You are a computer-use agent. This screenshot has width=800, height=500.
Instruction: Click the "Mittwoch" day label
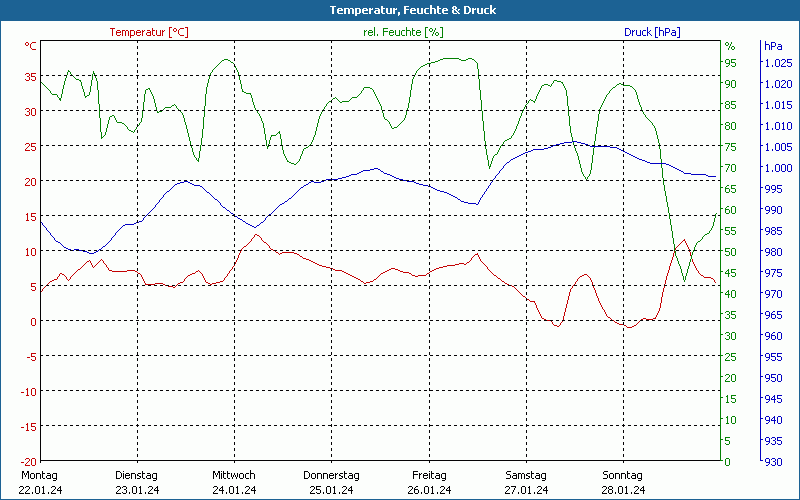234,476
